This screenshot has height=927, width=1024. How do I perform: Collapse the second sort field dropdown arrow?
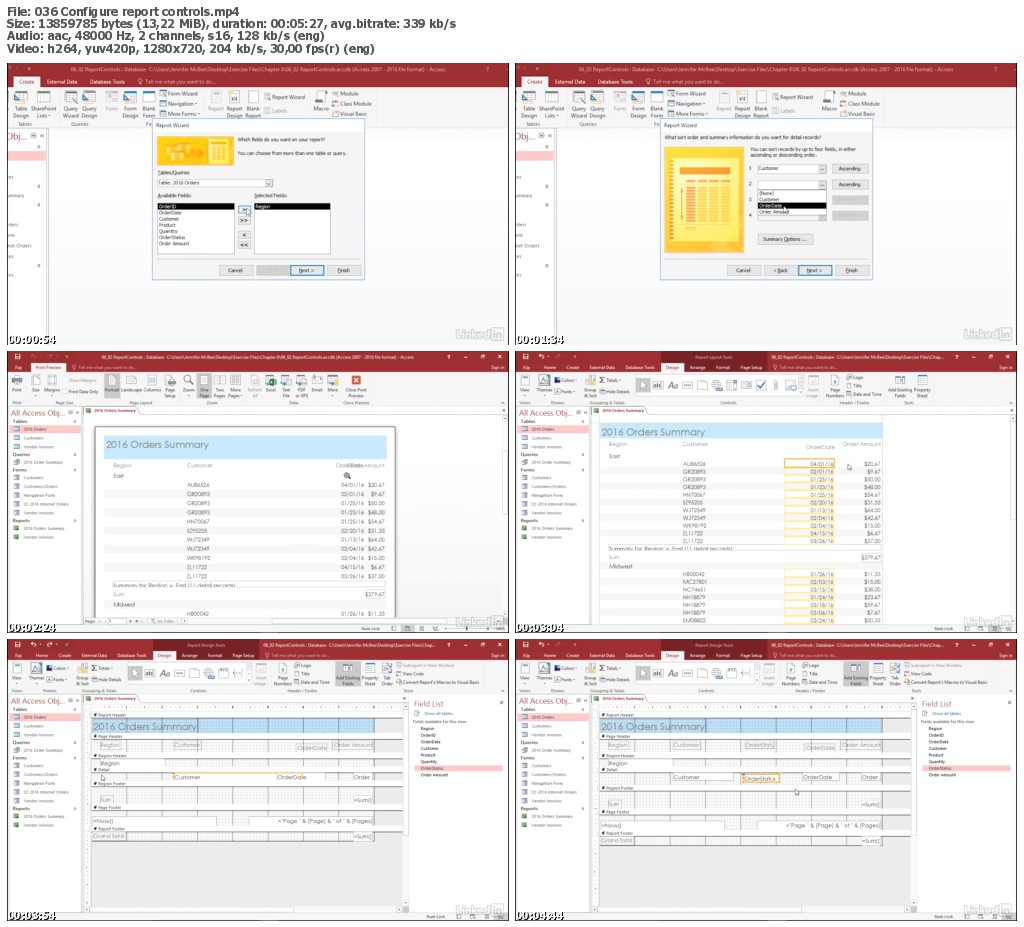click(x=822, y=185)
